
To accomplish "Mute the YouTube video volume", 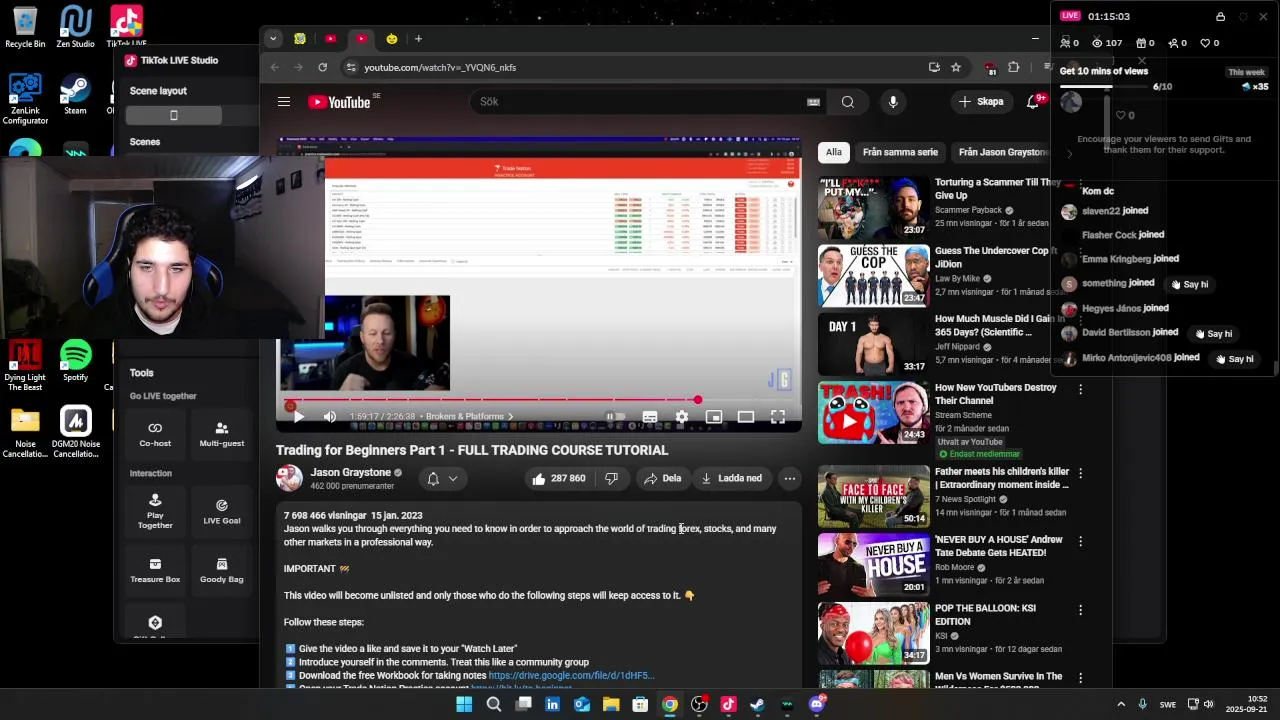I will click(x=330, y=417).
